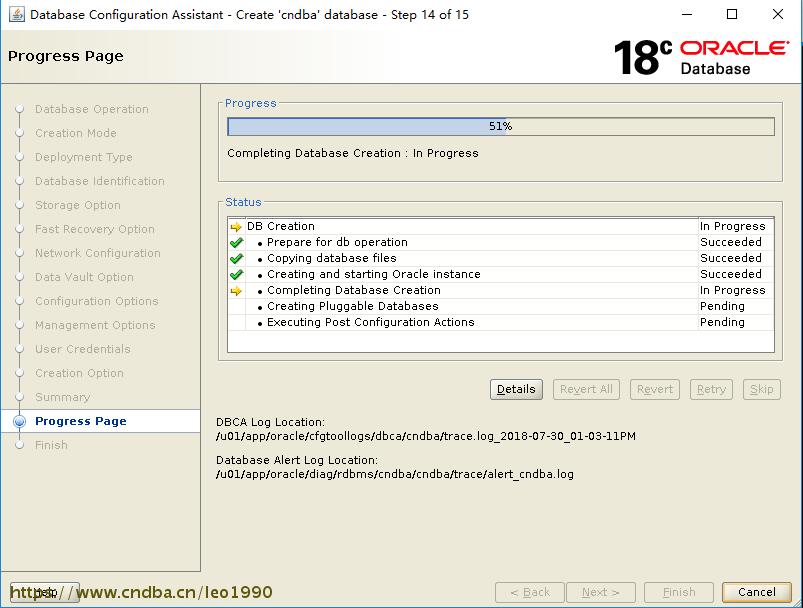Screen dimensions: 803x608
Task: Close the Database Configuration Assistant window
Action: tap(778, 14)
